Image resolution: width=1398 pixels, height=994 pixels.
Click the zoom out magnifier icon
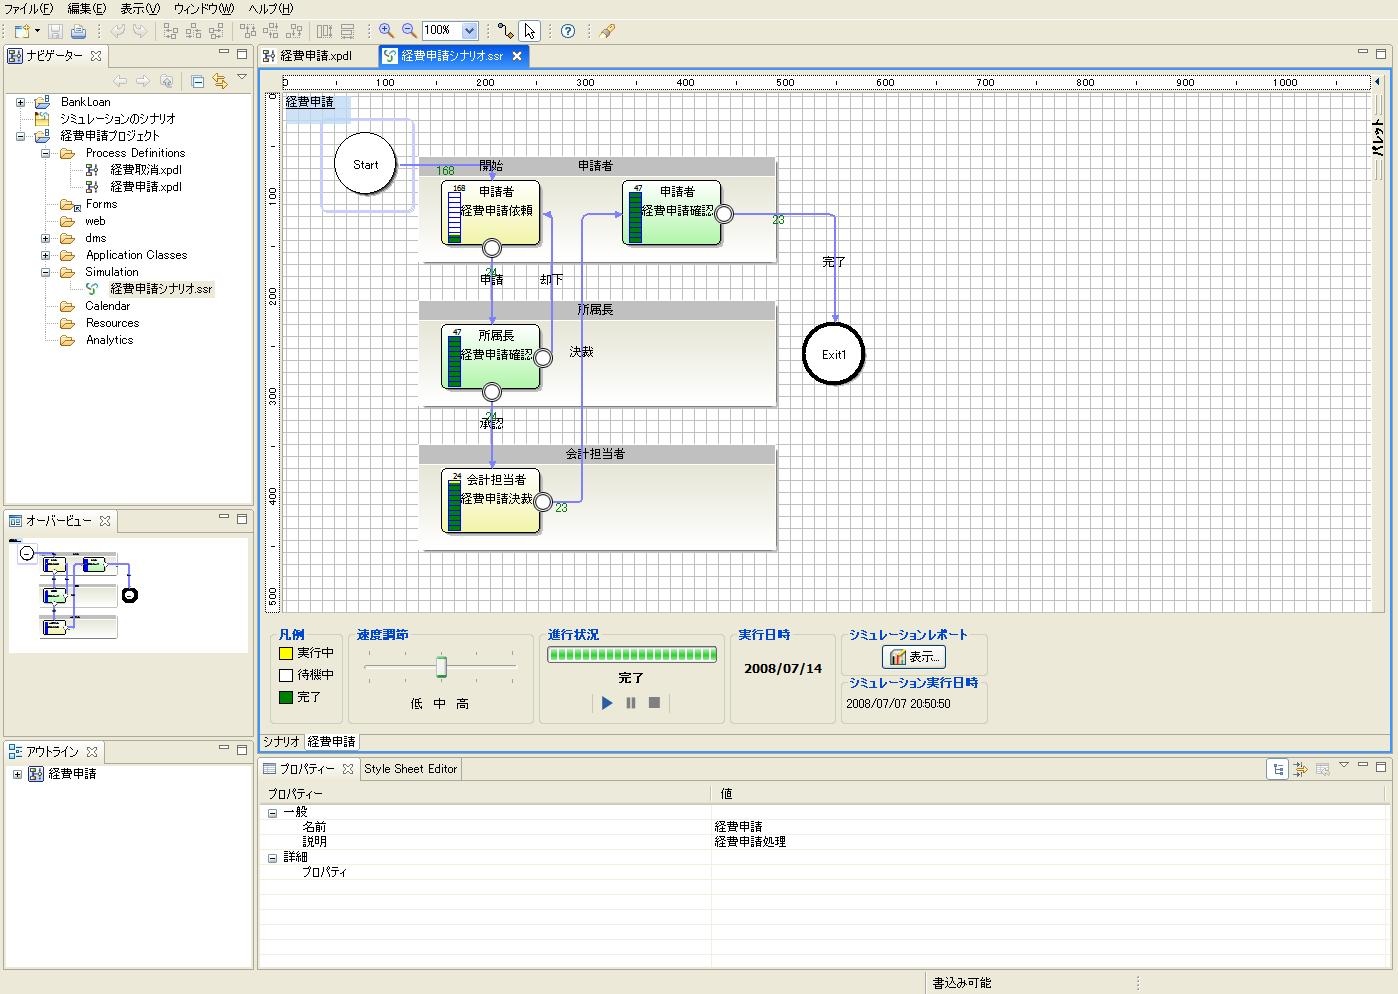click(x=409, y=31)
